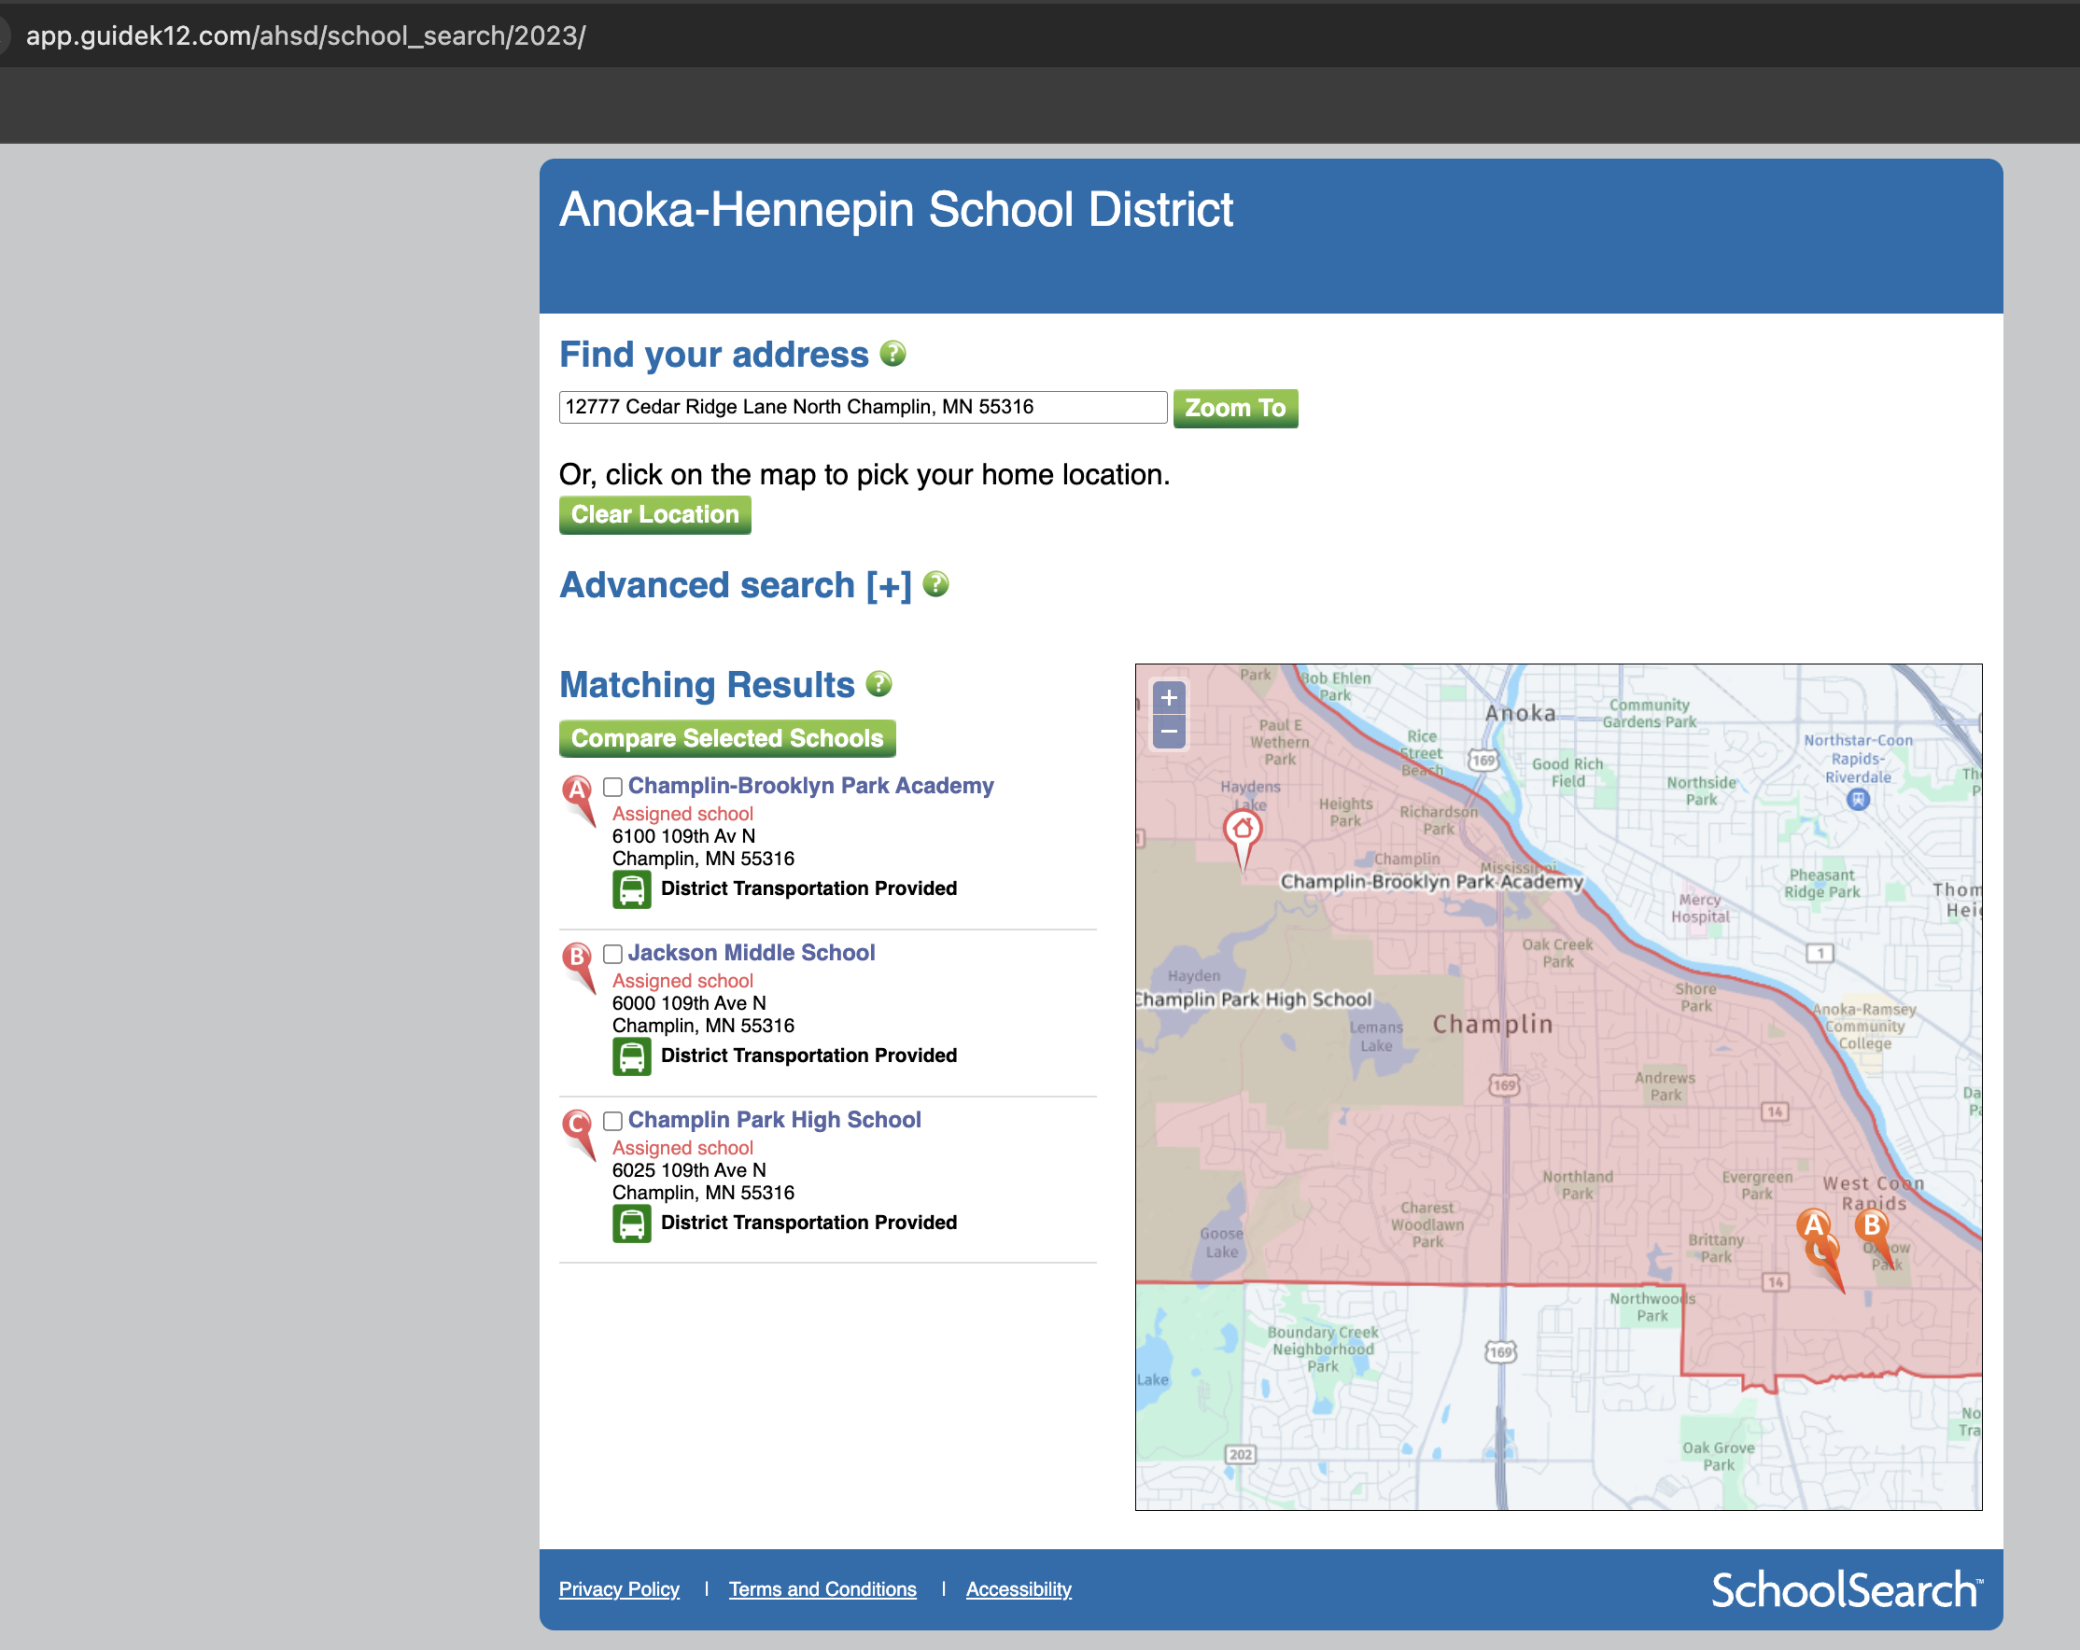
Task: Click the bus icon under Jackson Middle School
Action: click(x=631, y=1056)
